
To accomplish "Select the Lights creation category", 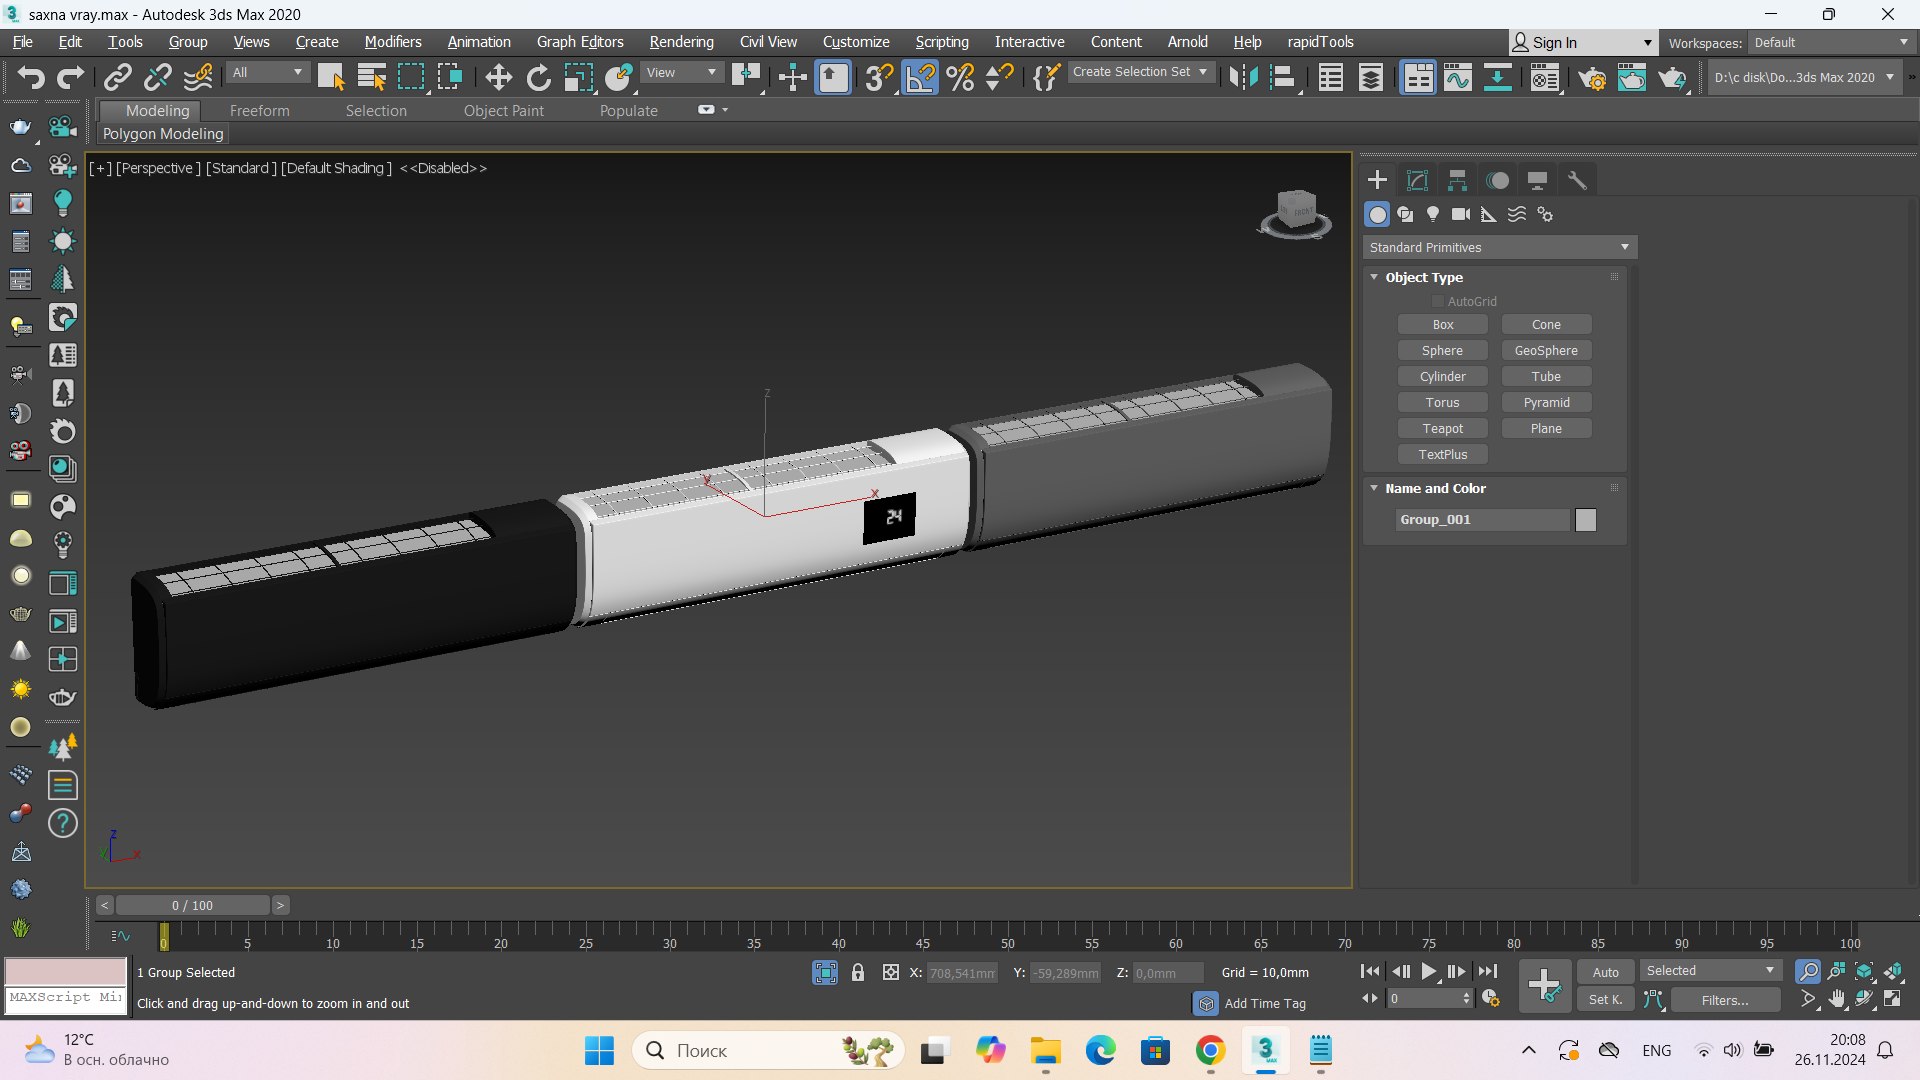I will [1433, 214].
